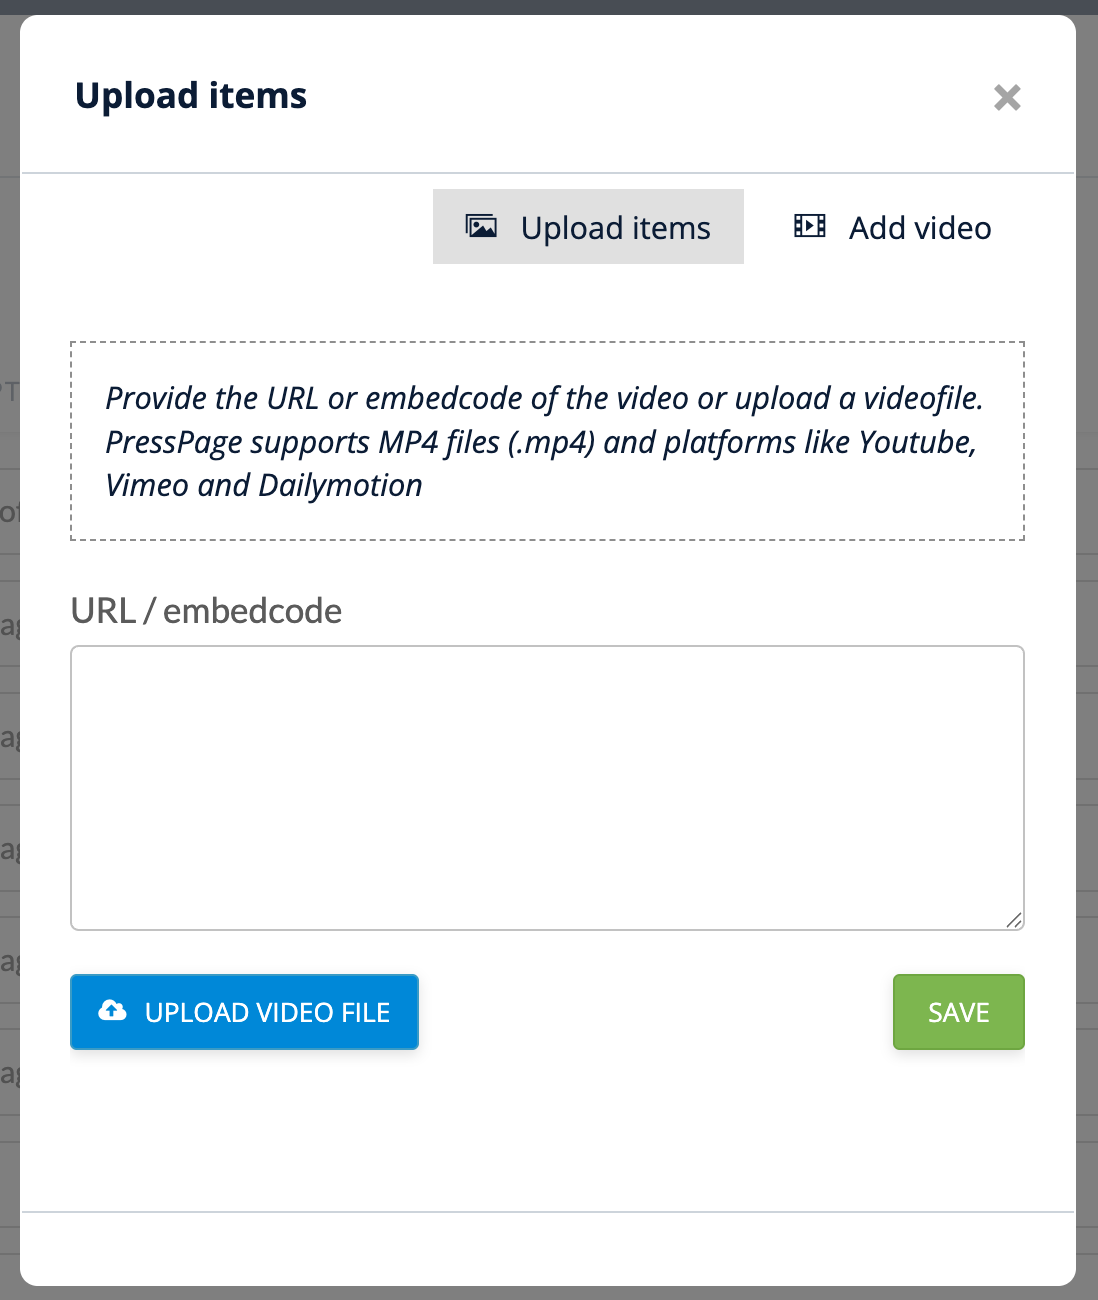Click the picture icon beside Upload items
1098x1300 pixels.
(x=481, y=227)
